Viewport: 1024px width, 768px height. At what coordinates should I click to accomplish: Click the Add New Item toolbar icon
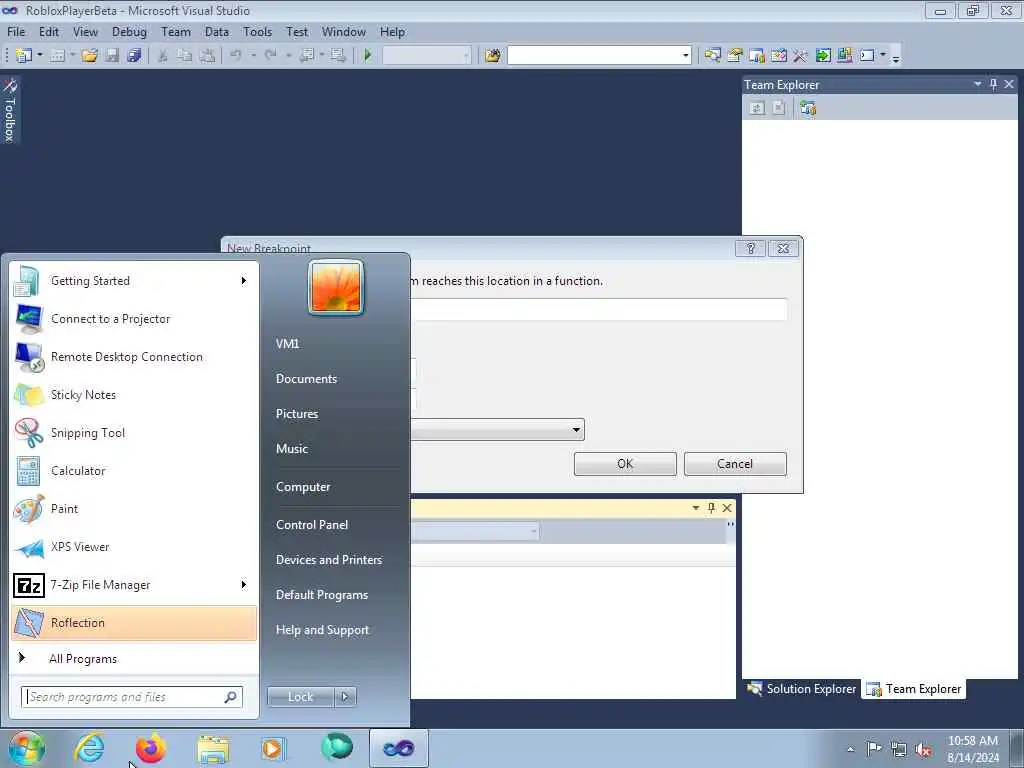pyautogui.click(x=57, y=56)
